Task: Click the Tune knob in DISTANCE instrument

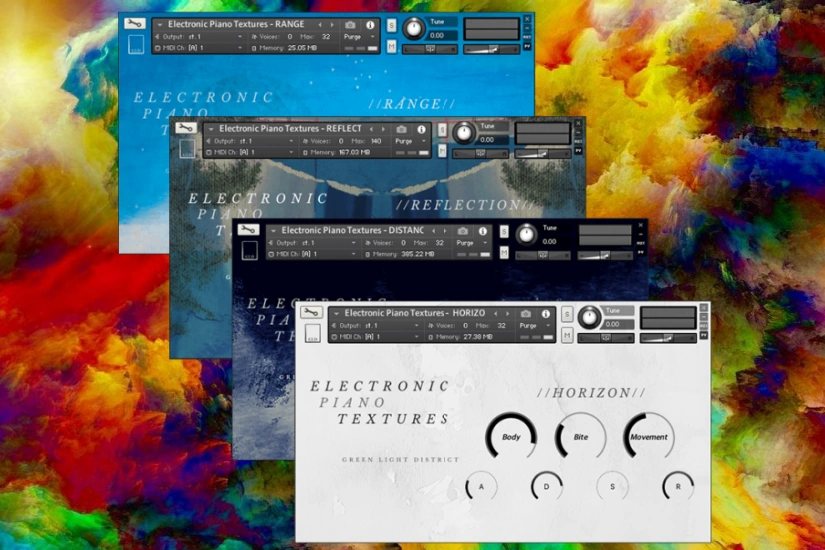Action: coord(526,235)
